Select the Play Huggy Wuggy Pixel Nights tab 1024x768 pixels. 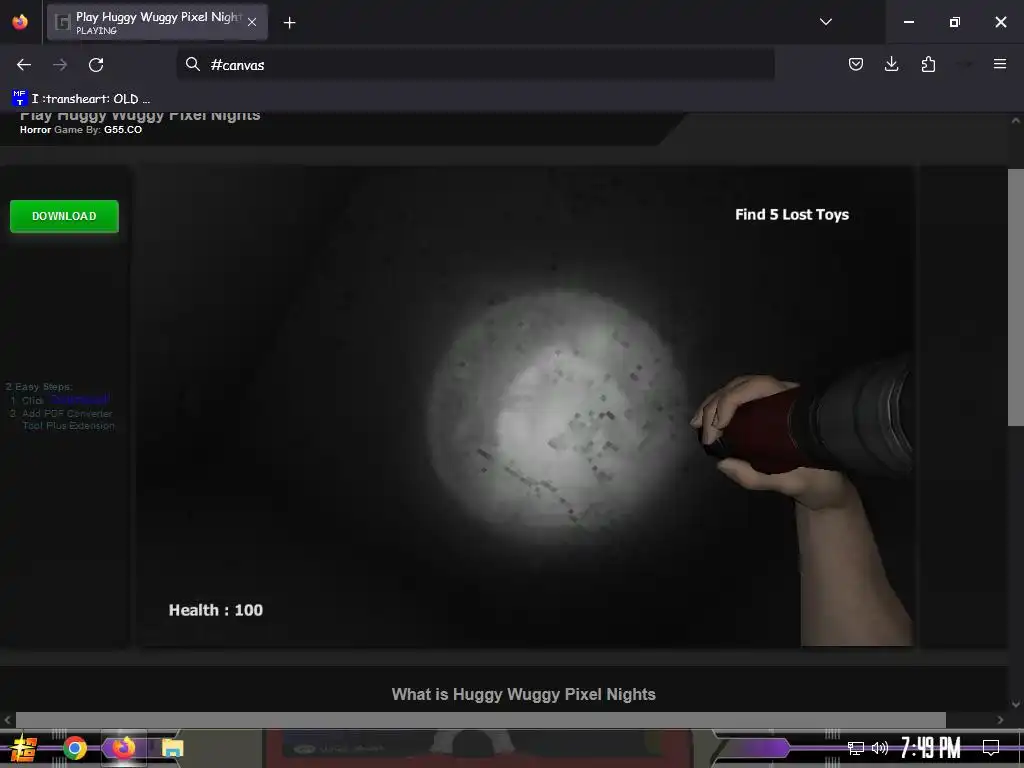tap(157, 22)
